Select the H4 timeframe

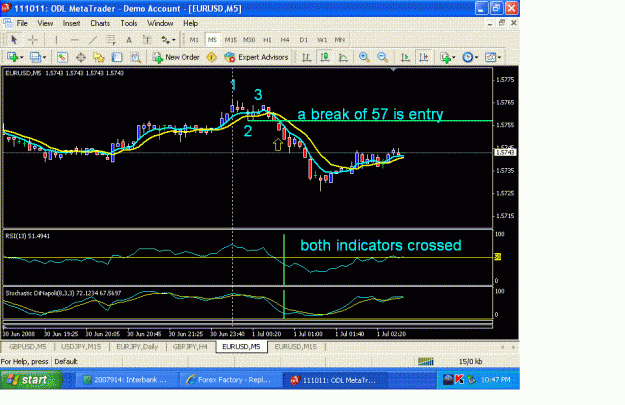(285, 40)
